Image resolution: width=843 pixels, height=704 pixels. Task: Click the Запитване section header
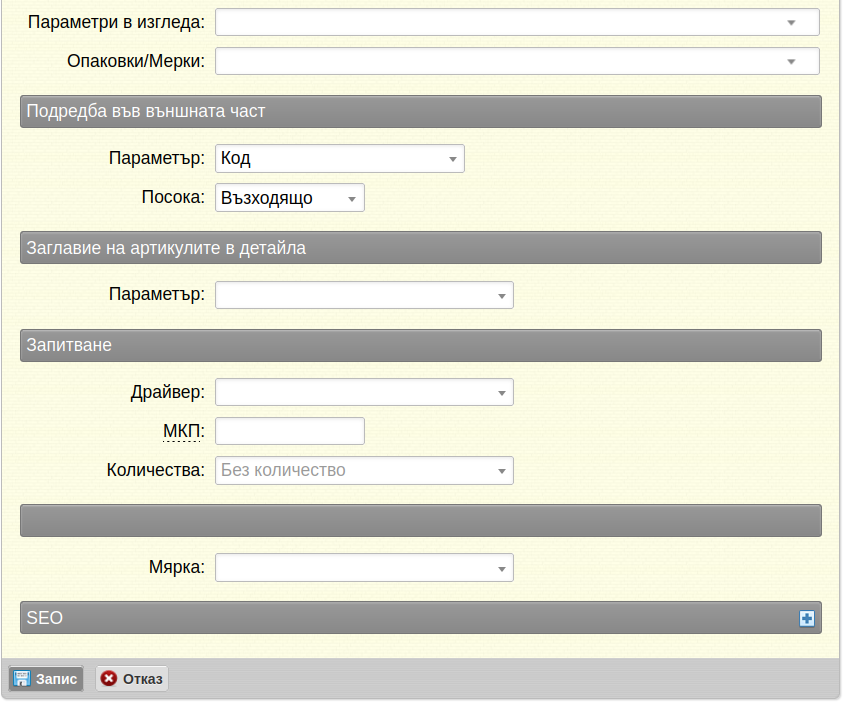(421, 345)
